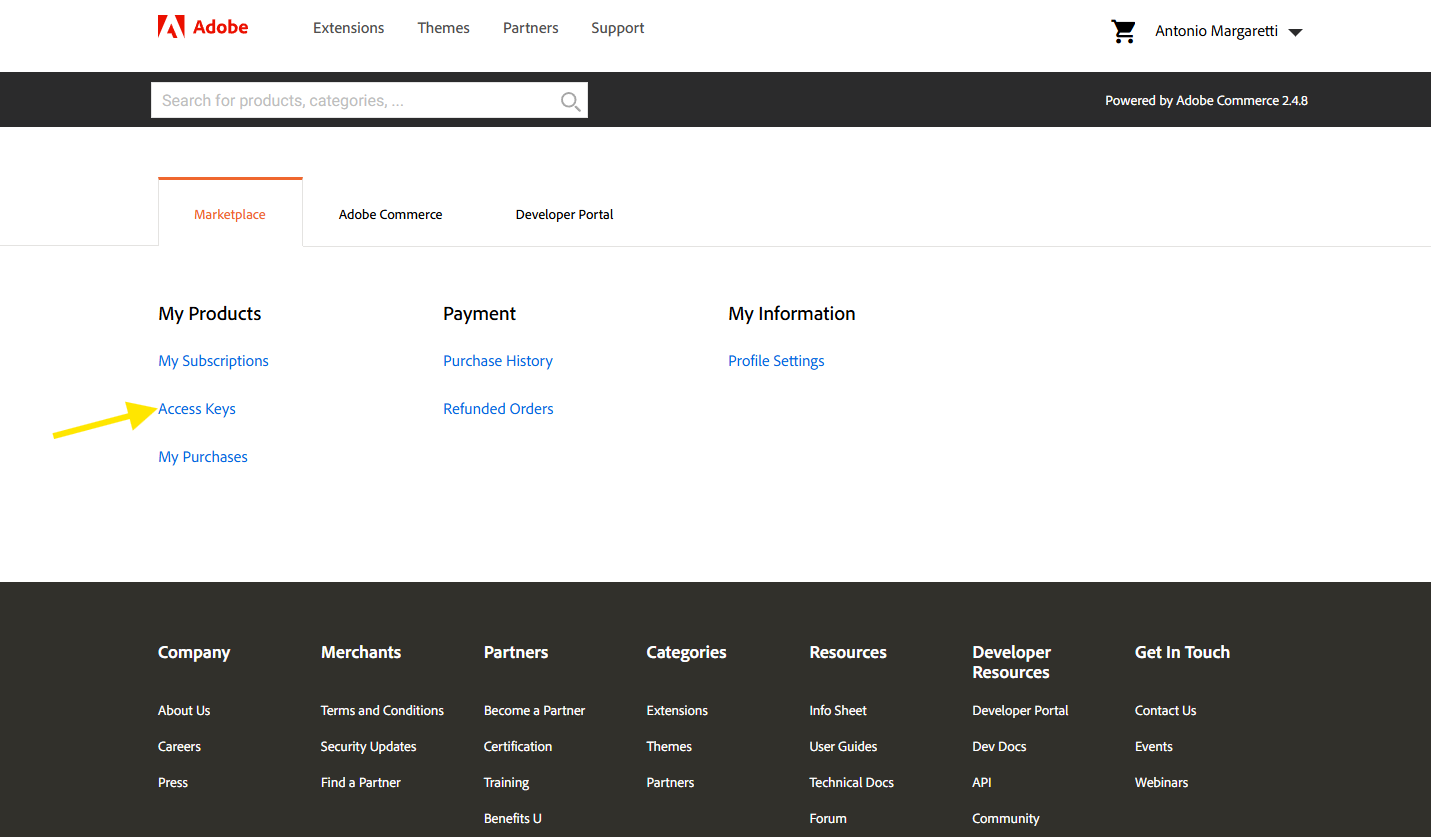Open Community footer link
The height and width of the screenshot is (837, 1431).
pyautogui.click(x=1006, y=818)
